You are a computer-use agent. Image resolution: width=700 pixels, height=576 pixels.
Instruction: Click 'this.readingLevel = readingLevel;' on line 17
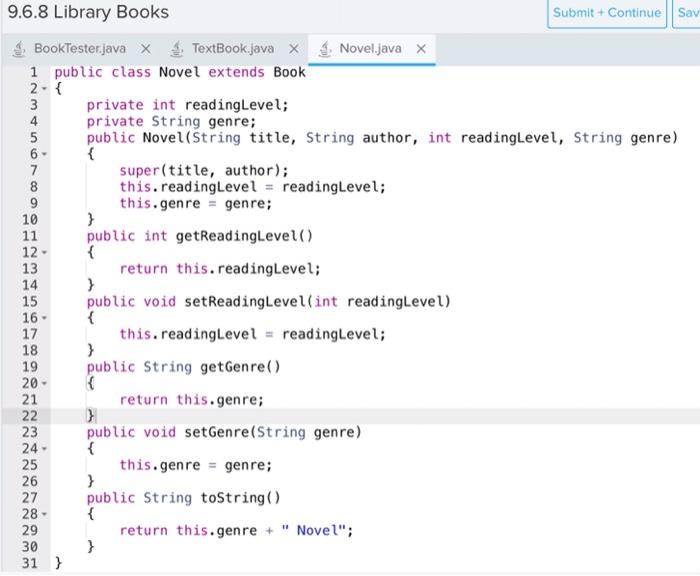point(252,334)
